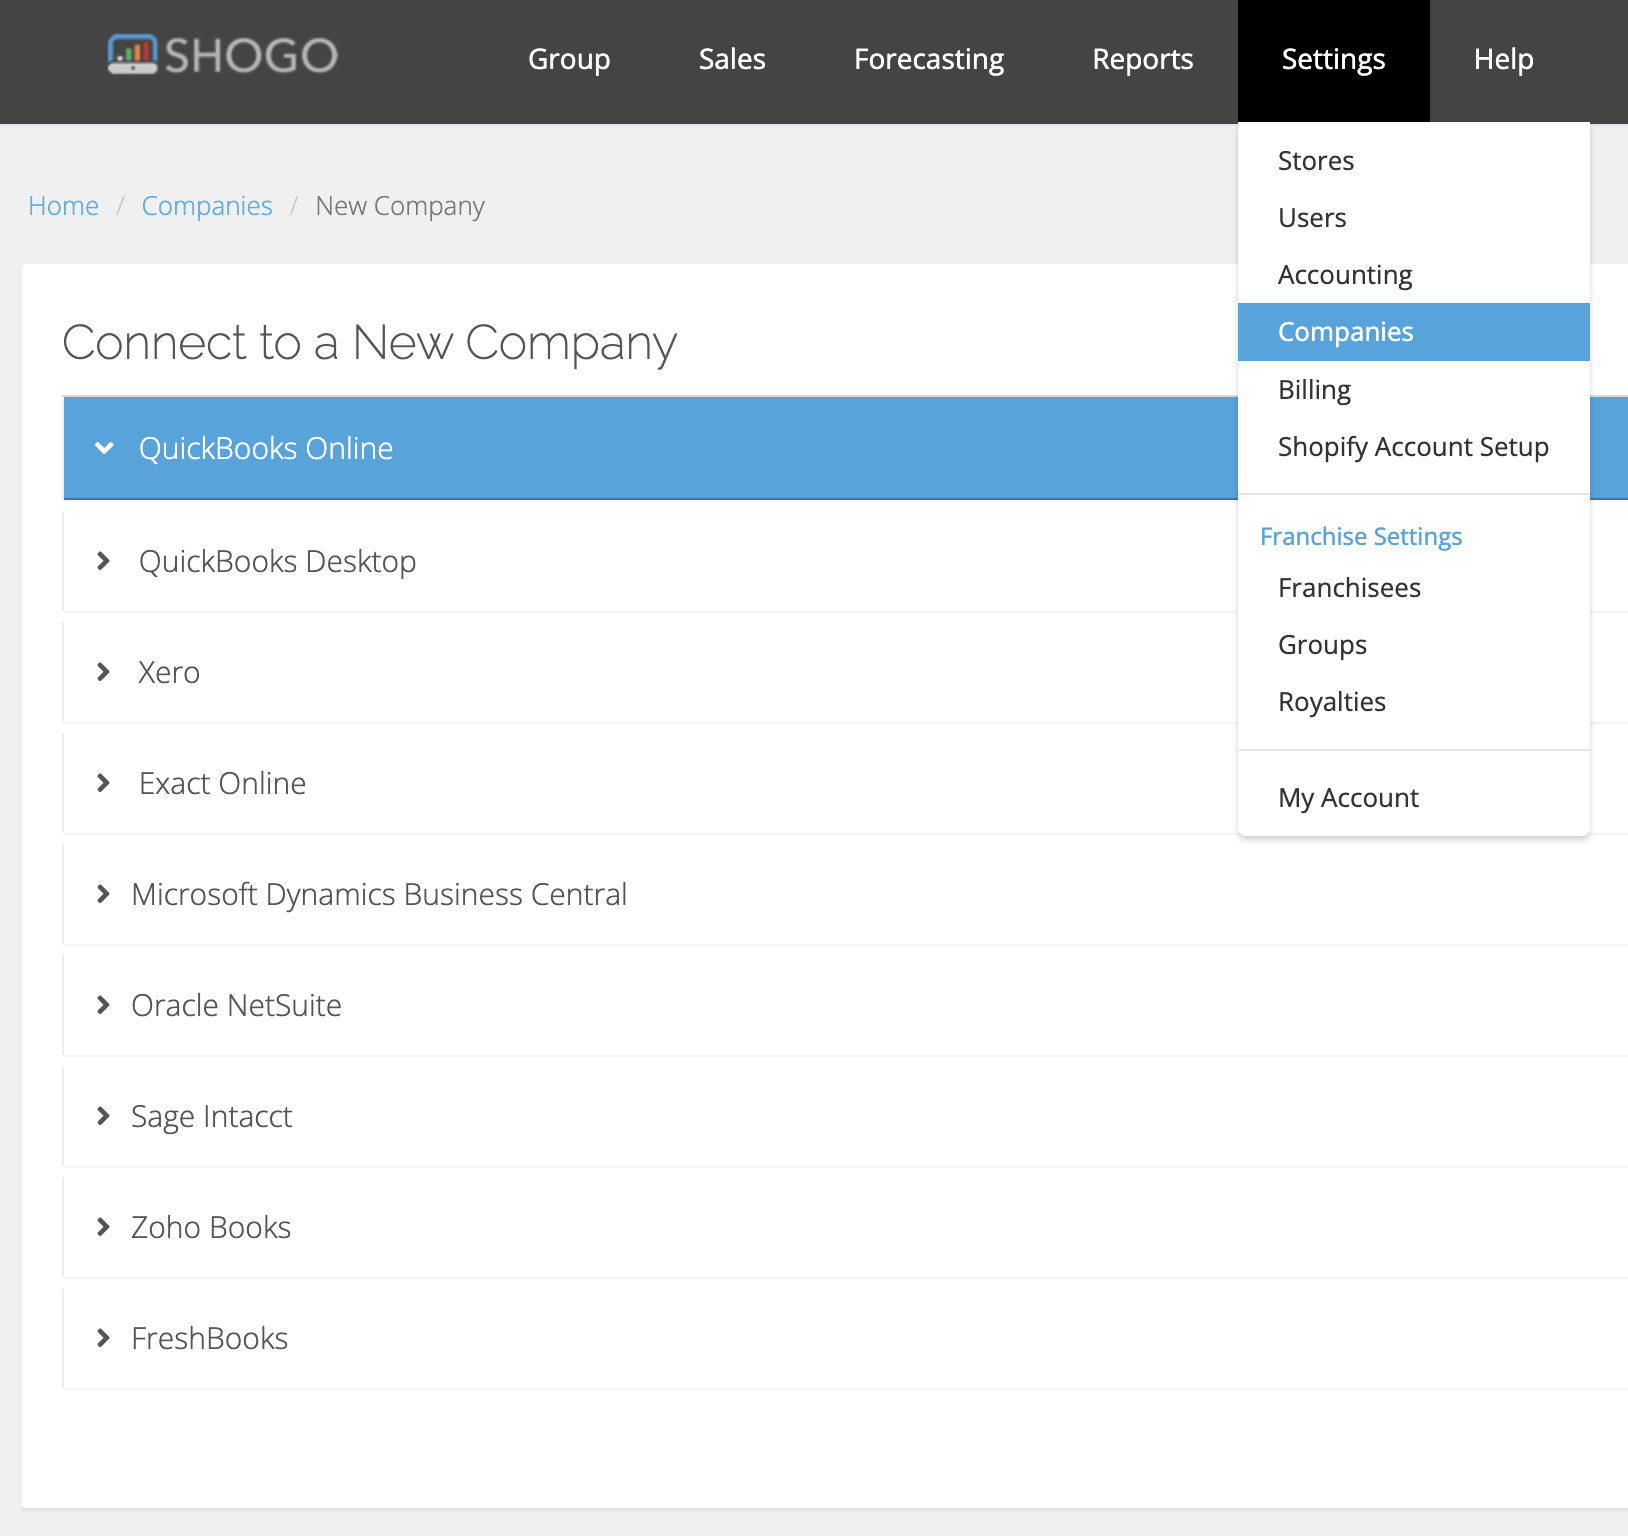Collapse the QuickBooks Online chevron
The height and width of the screenshot is (1536, 1628).
(104, 448)
